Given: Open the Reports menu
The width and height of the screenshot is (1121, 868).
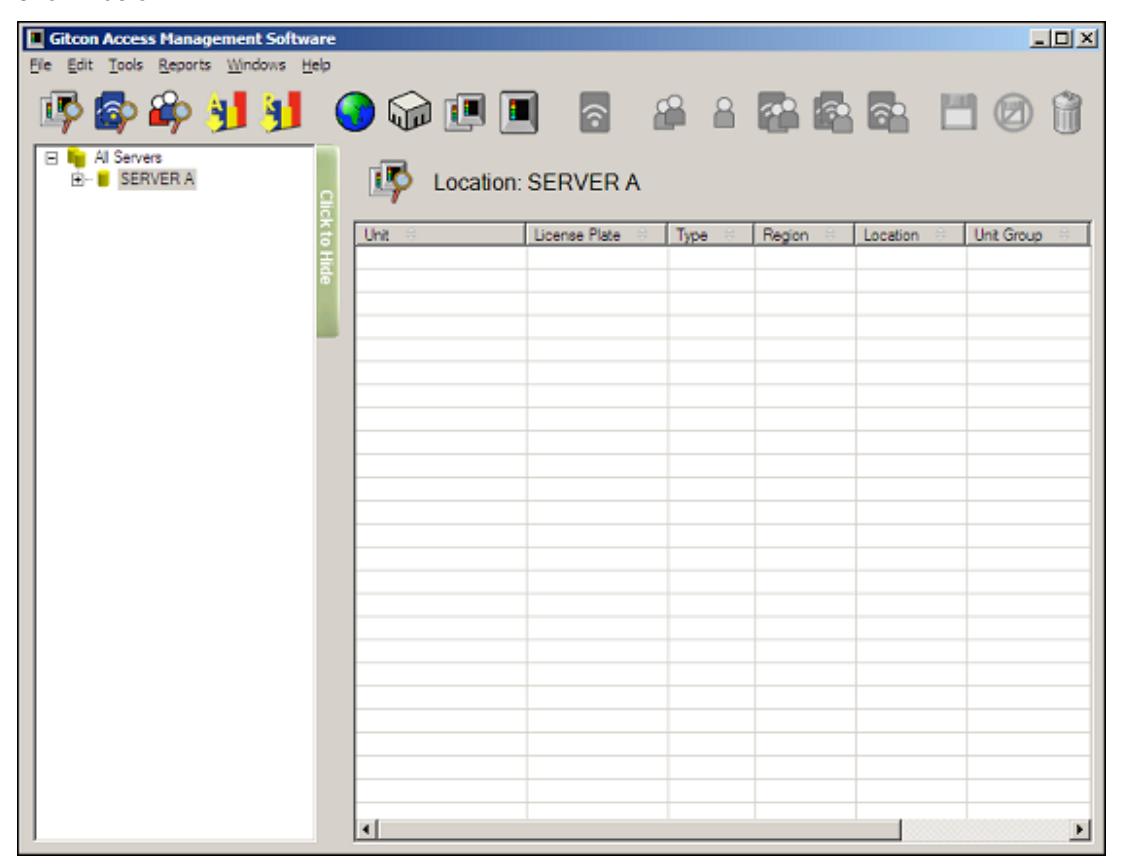Looking at the screenshot, I should [x=184, y=65].
